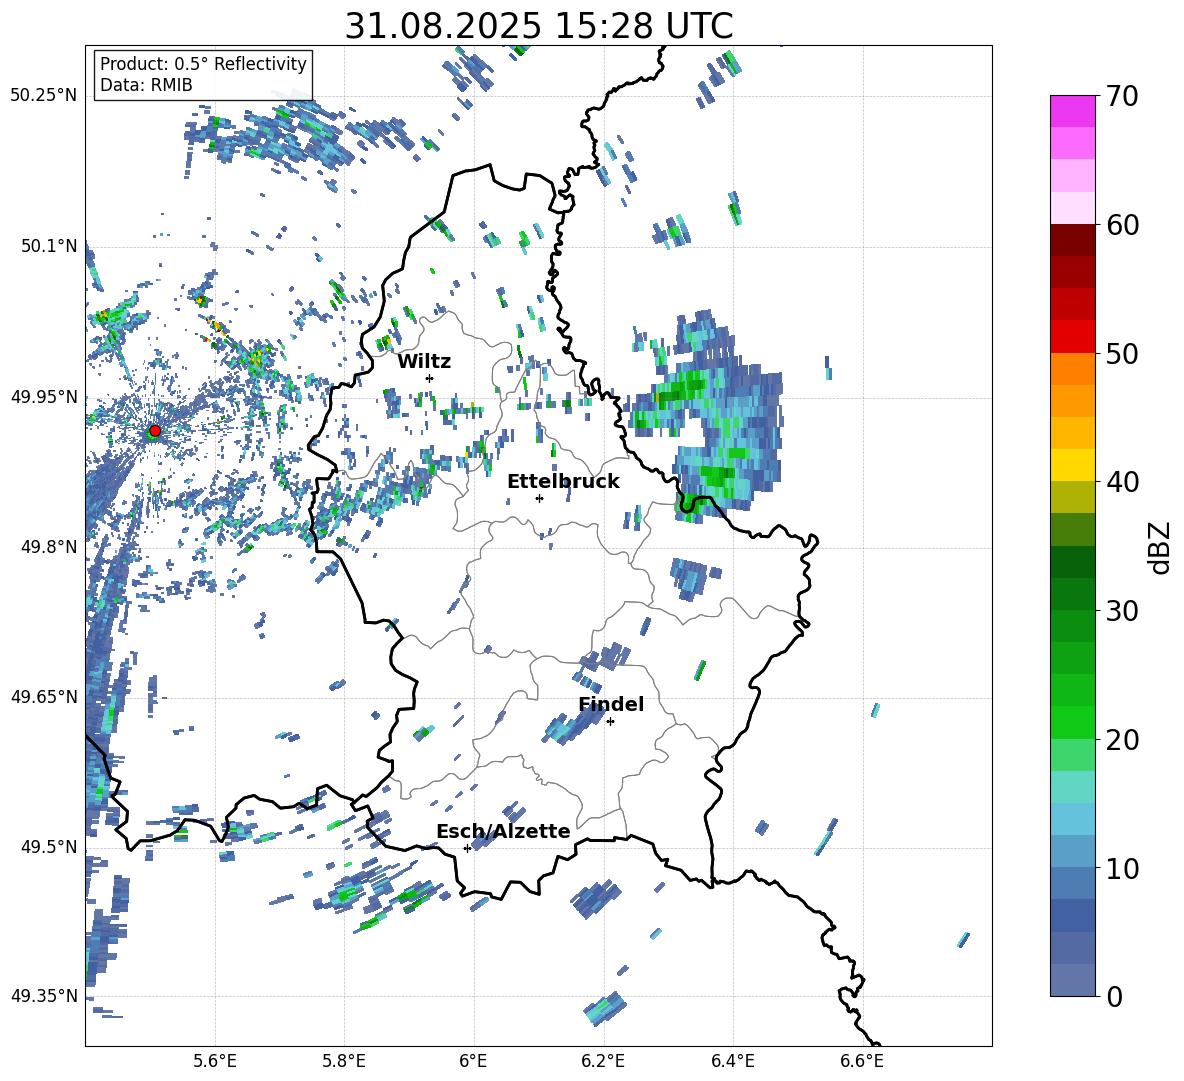Click the Findel station cross marker
This screenshot has width=1184, height=1081.
(x=610, y=722)
